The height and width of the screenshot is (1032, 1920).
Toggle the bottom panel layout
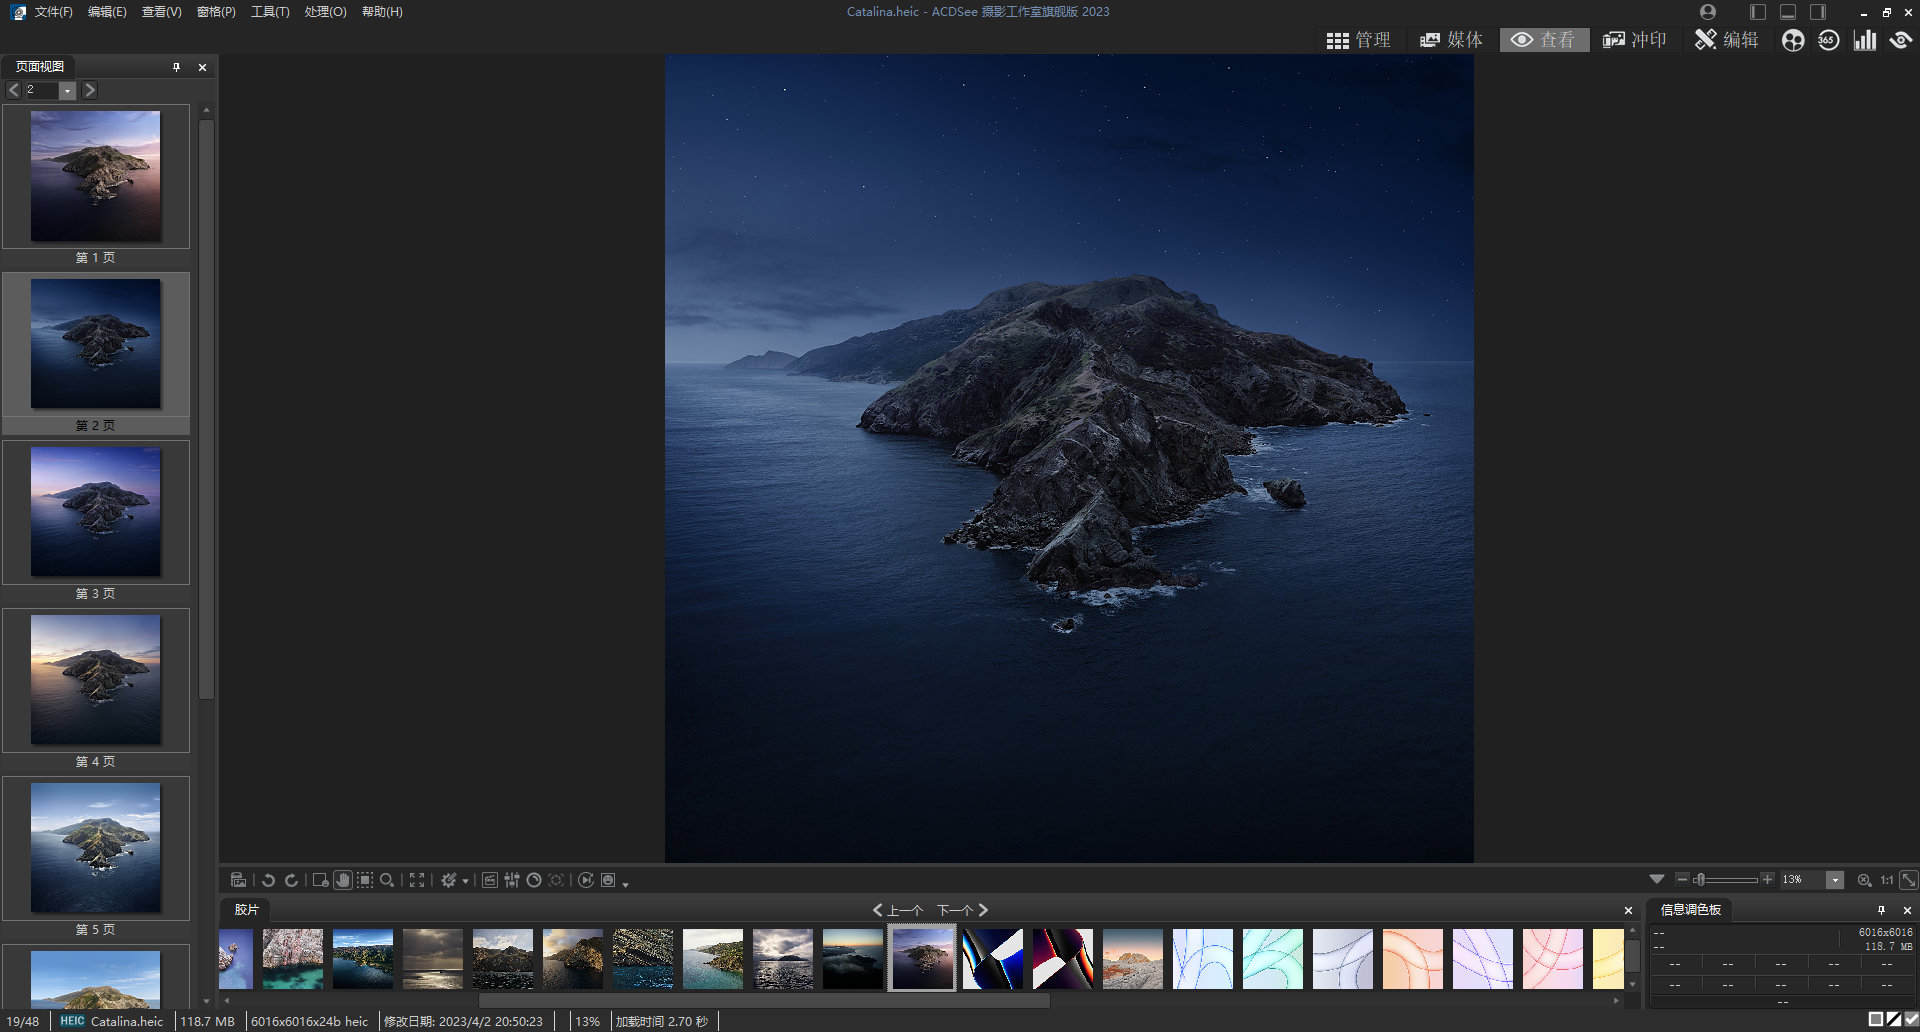(1788, 12)
